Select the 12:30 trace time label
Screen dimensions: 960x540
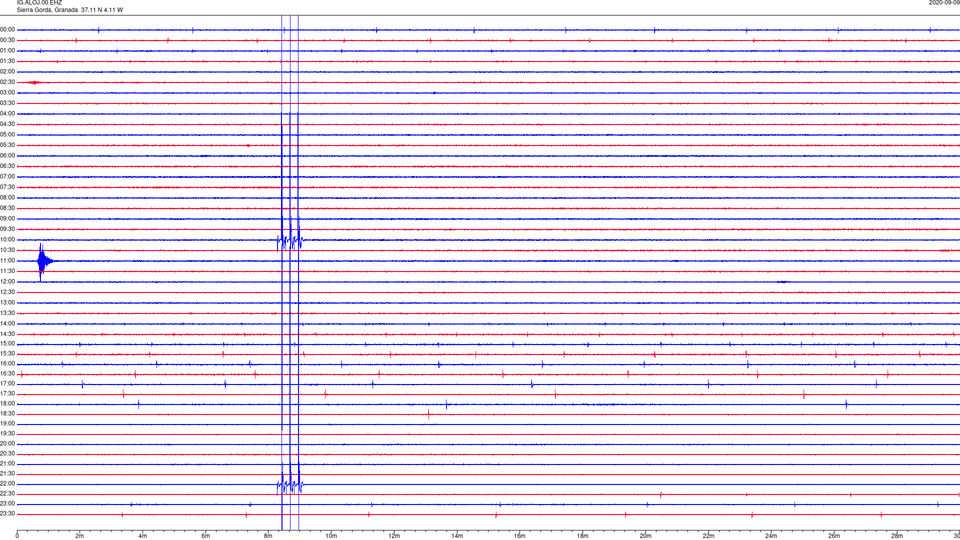(x=7, y=292)
